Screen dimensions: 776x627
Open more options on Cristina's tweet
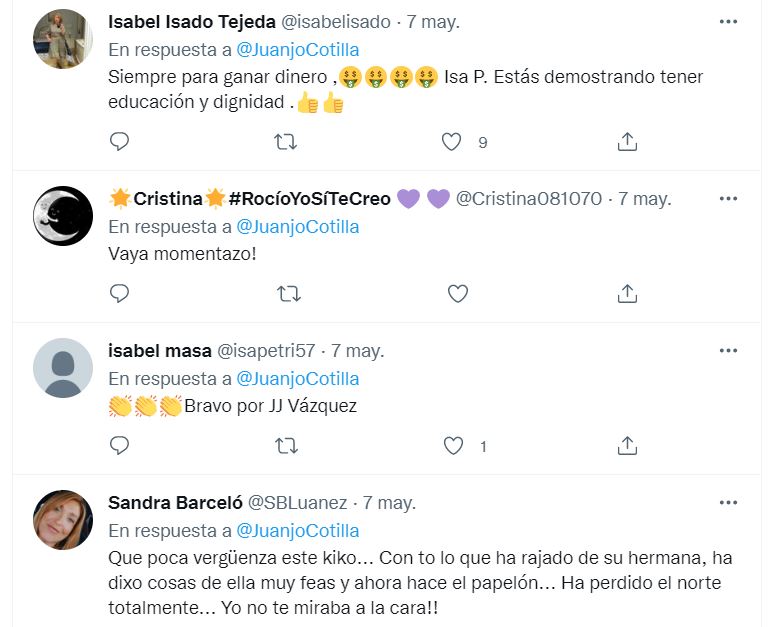pyautogui.click(x=728, y=198)
